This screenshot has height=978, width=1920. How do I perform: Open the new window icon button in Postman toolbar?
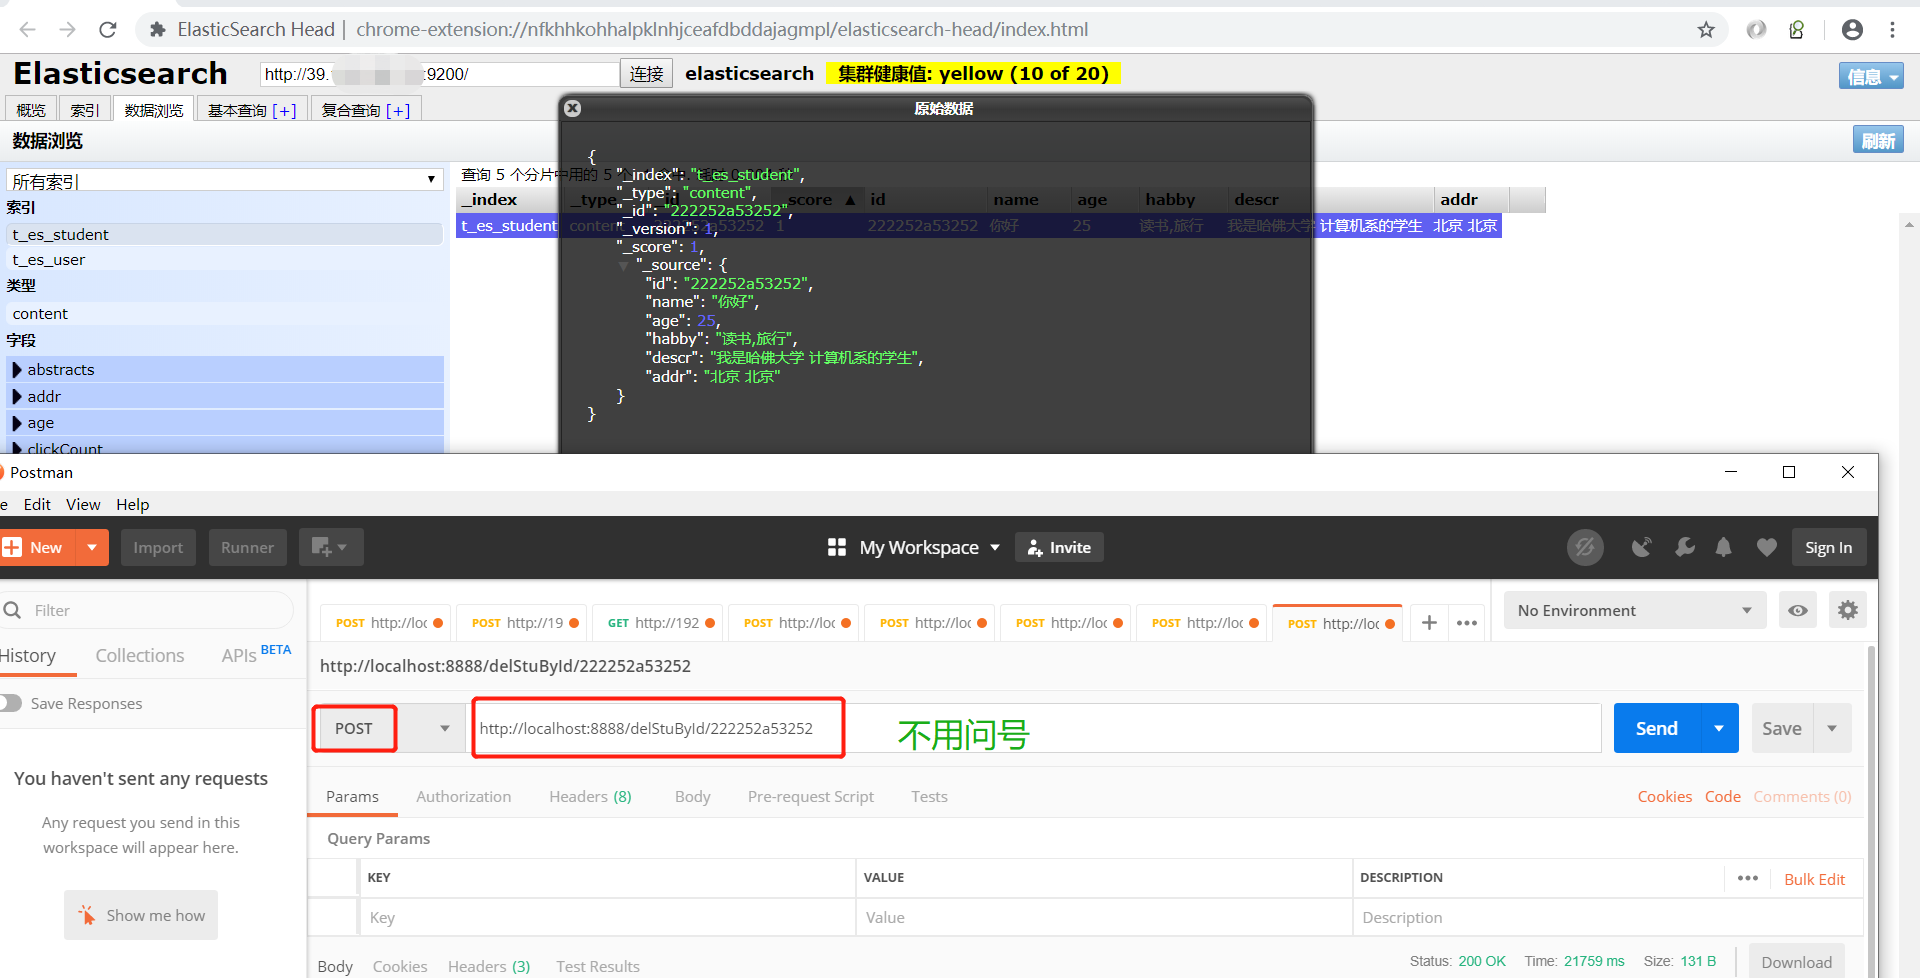tap(330, 547)
